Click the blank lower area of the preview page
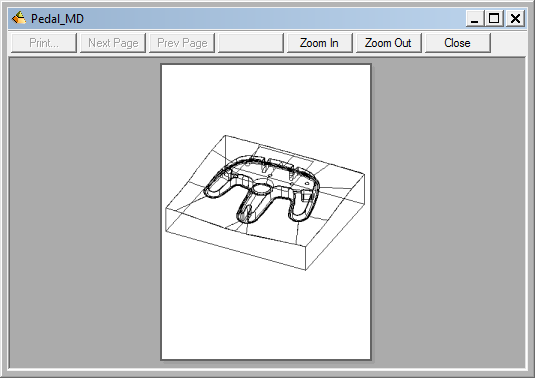Screen dimensions: 535x378 (x=266, y=314)
